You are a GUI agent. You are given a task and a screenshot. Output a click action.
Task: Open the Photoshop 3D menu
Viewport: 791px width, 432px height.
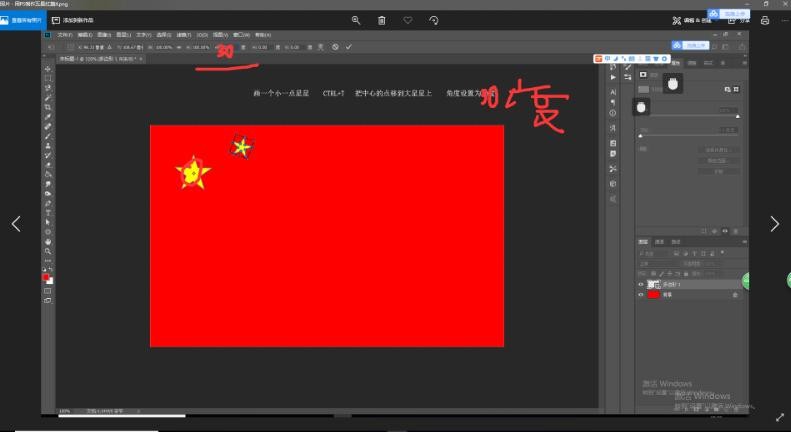coord(202,35)
